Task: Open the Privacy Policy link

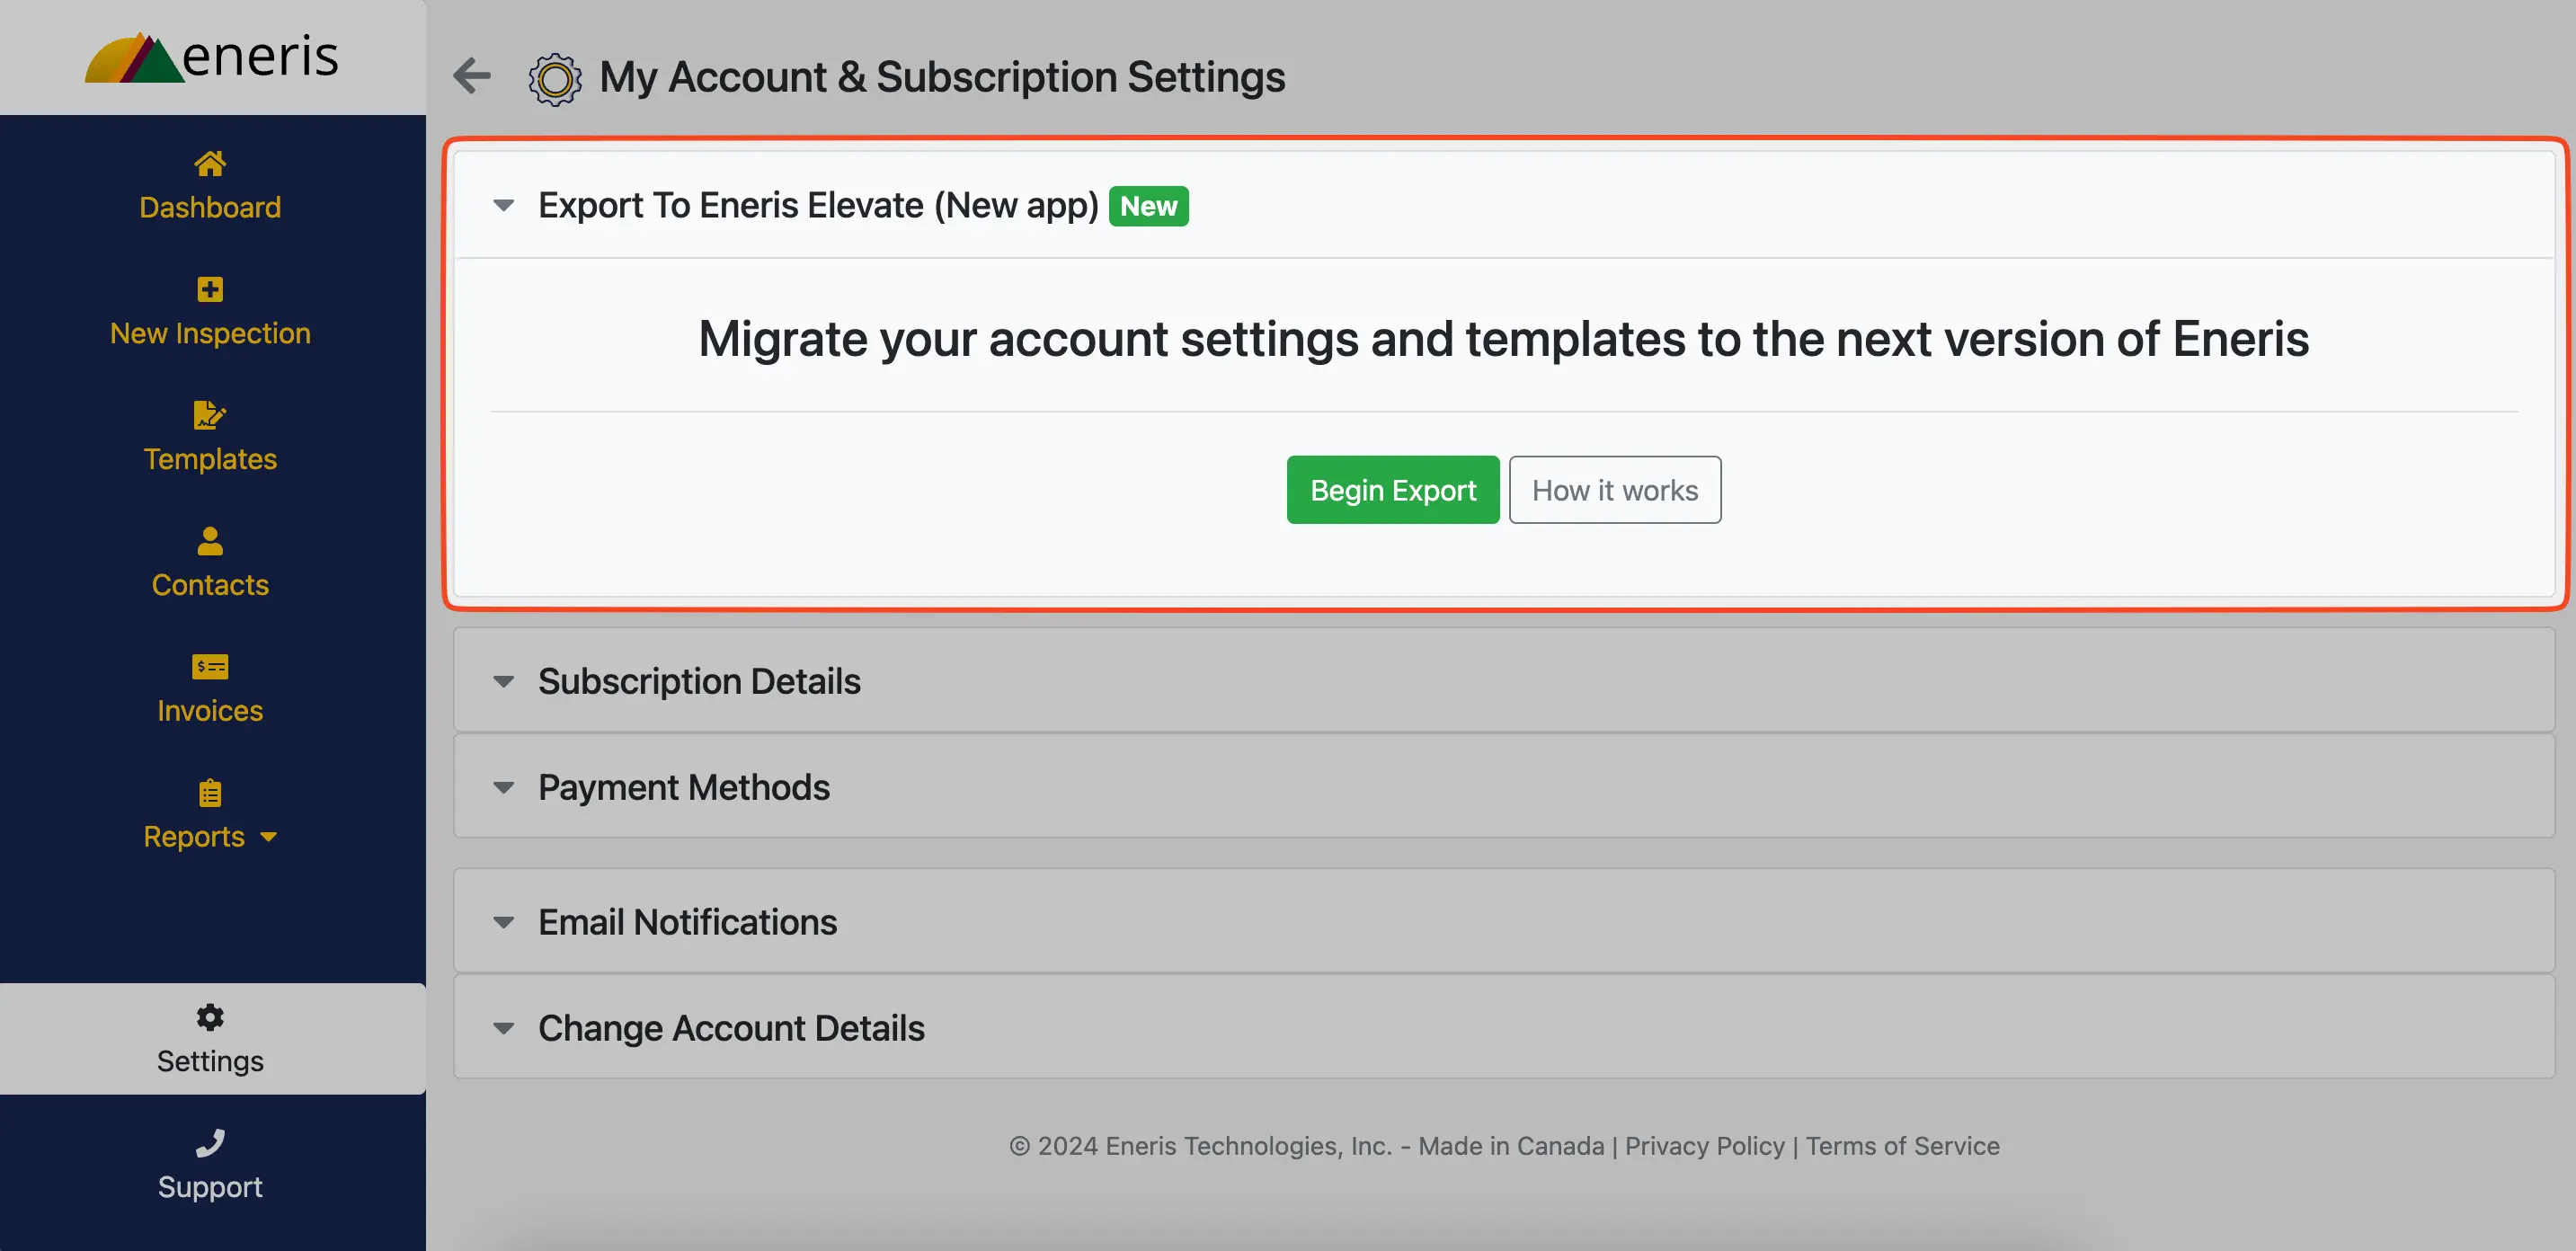Action: click(1704, 1146)
